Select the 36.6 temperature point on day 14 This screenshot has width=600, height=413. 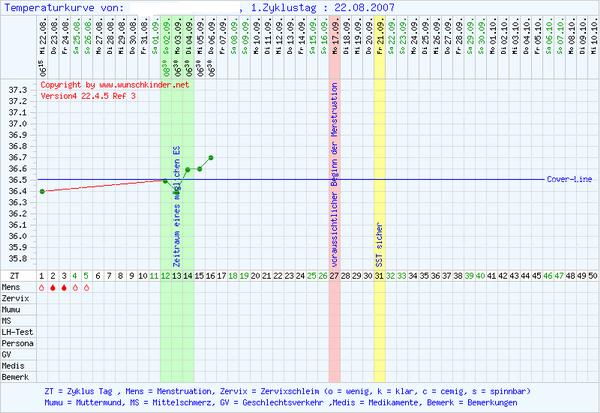(x=188, y=169)
